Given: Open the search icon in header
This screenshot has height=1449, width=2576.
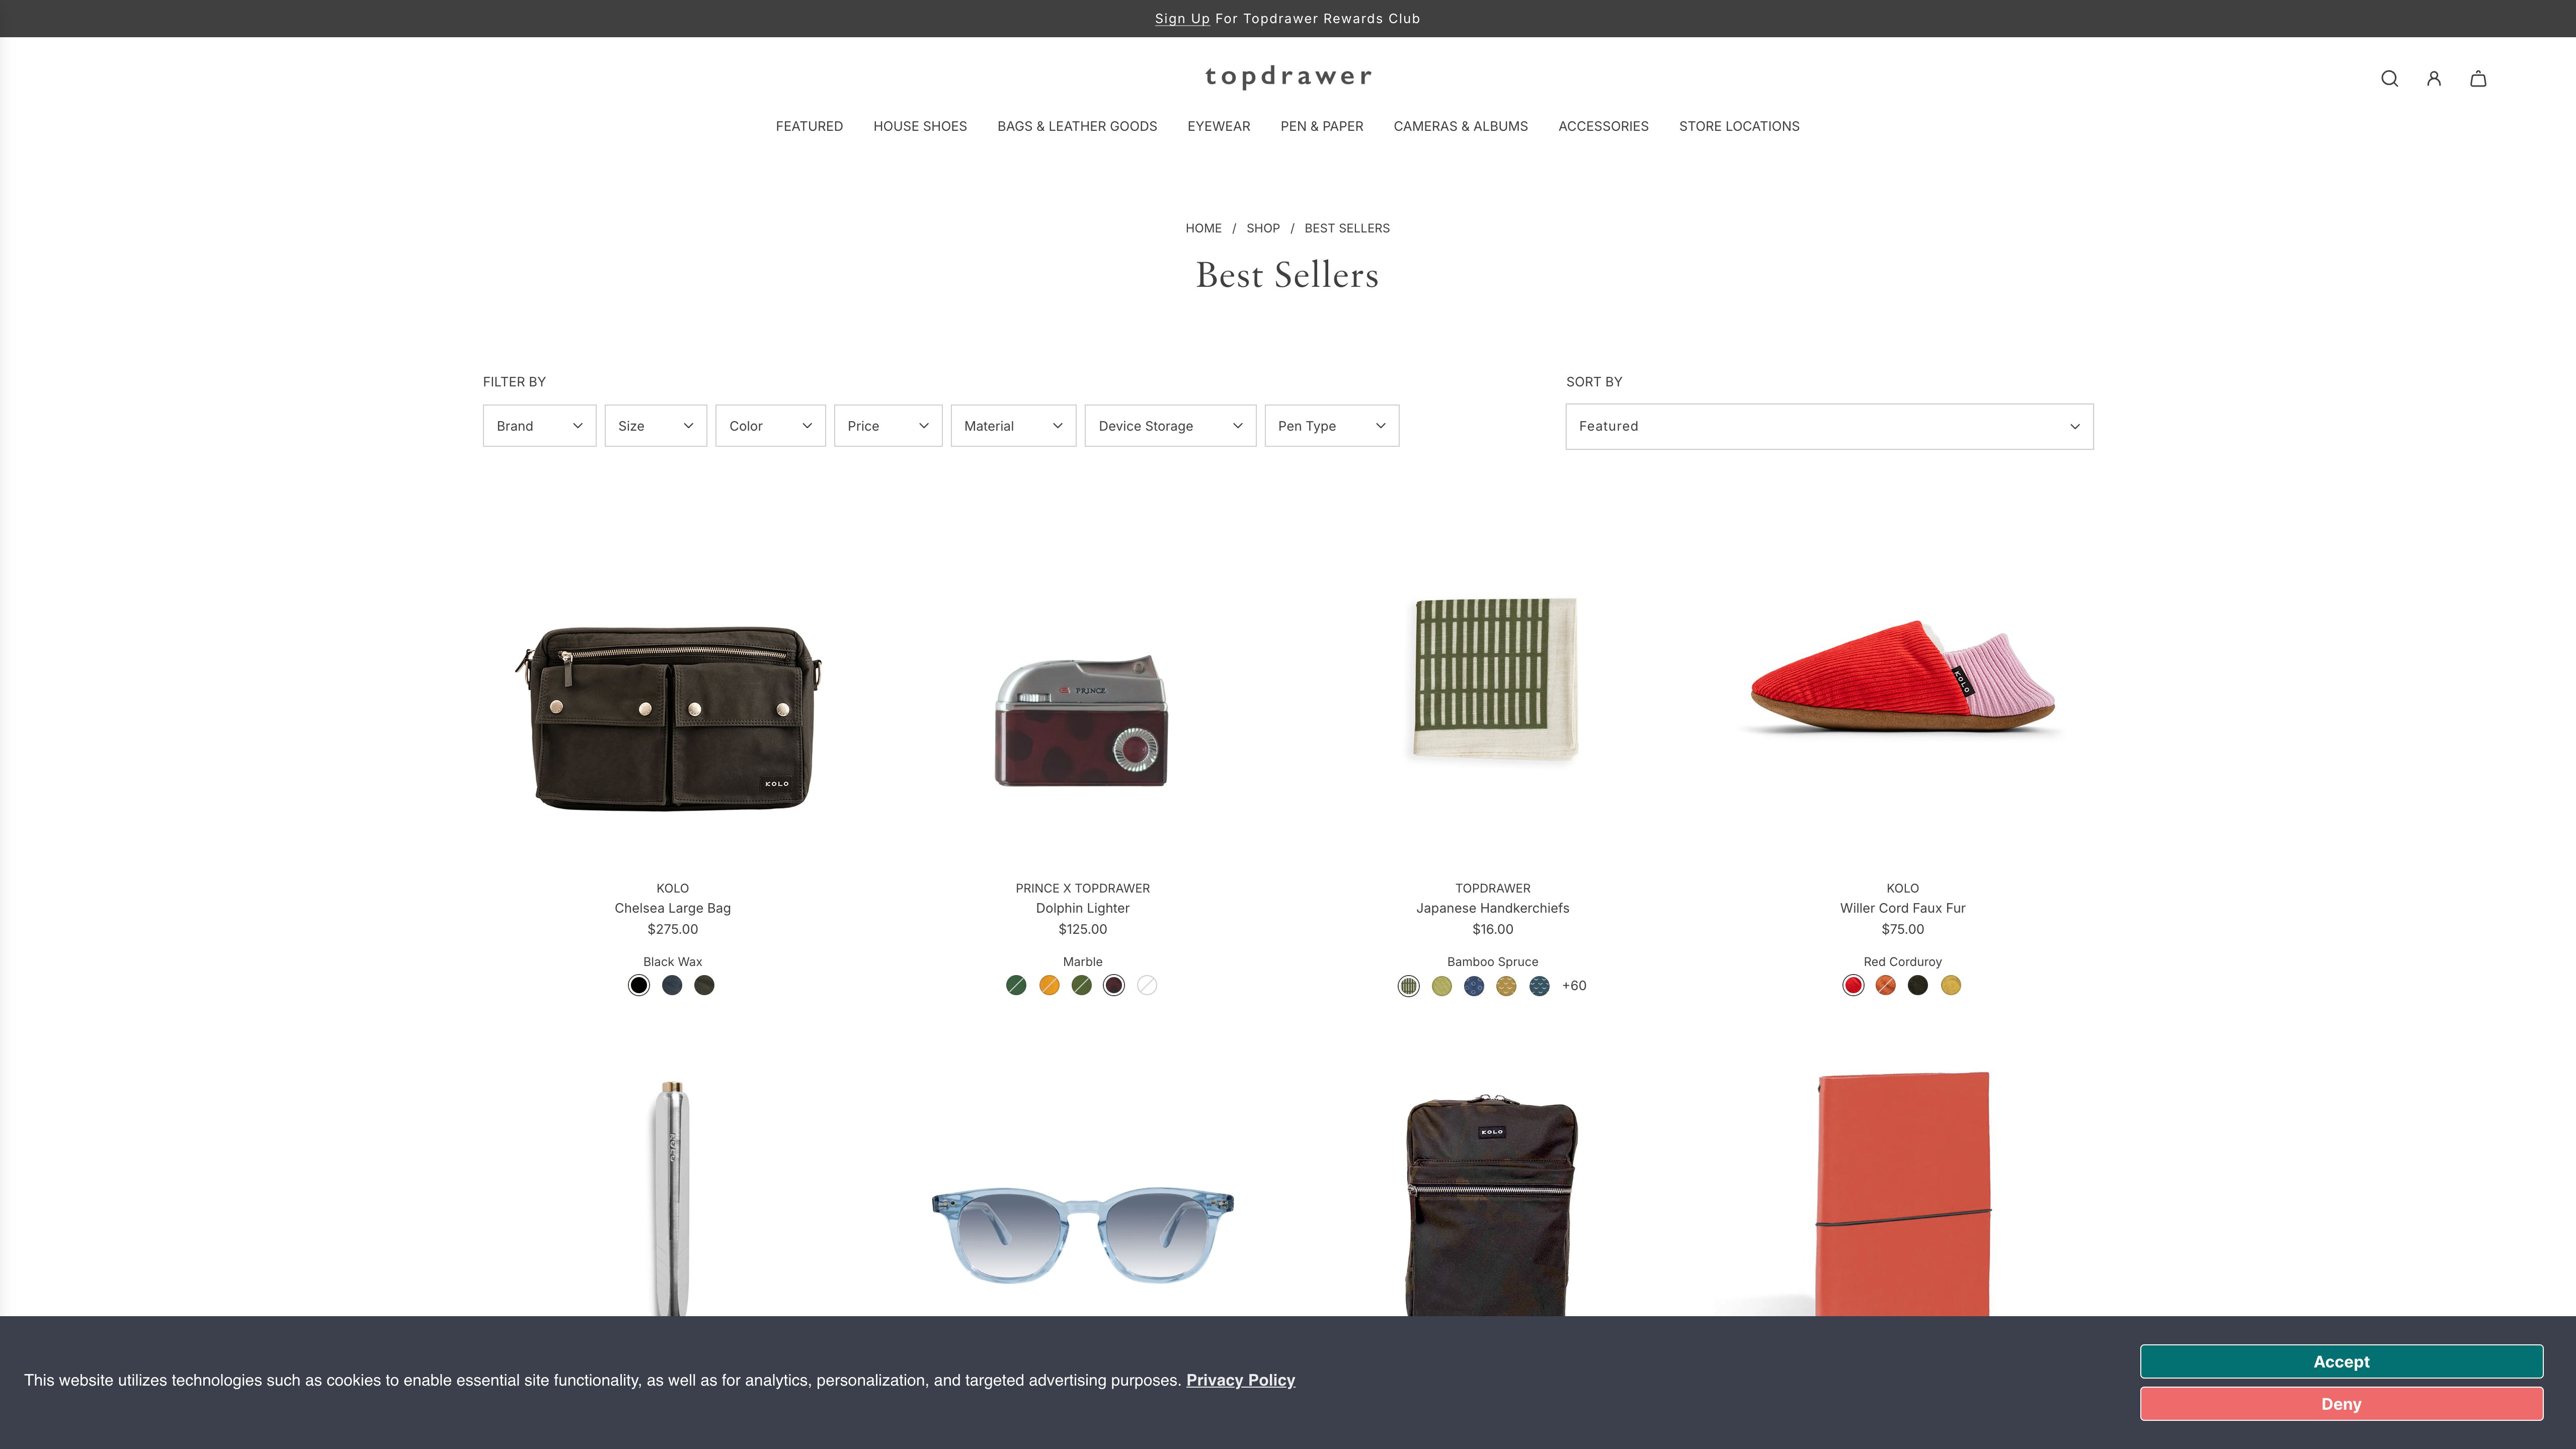Looking at the screenshot, I should click(2389, 79).
